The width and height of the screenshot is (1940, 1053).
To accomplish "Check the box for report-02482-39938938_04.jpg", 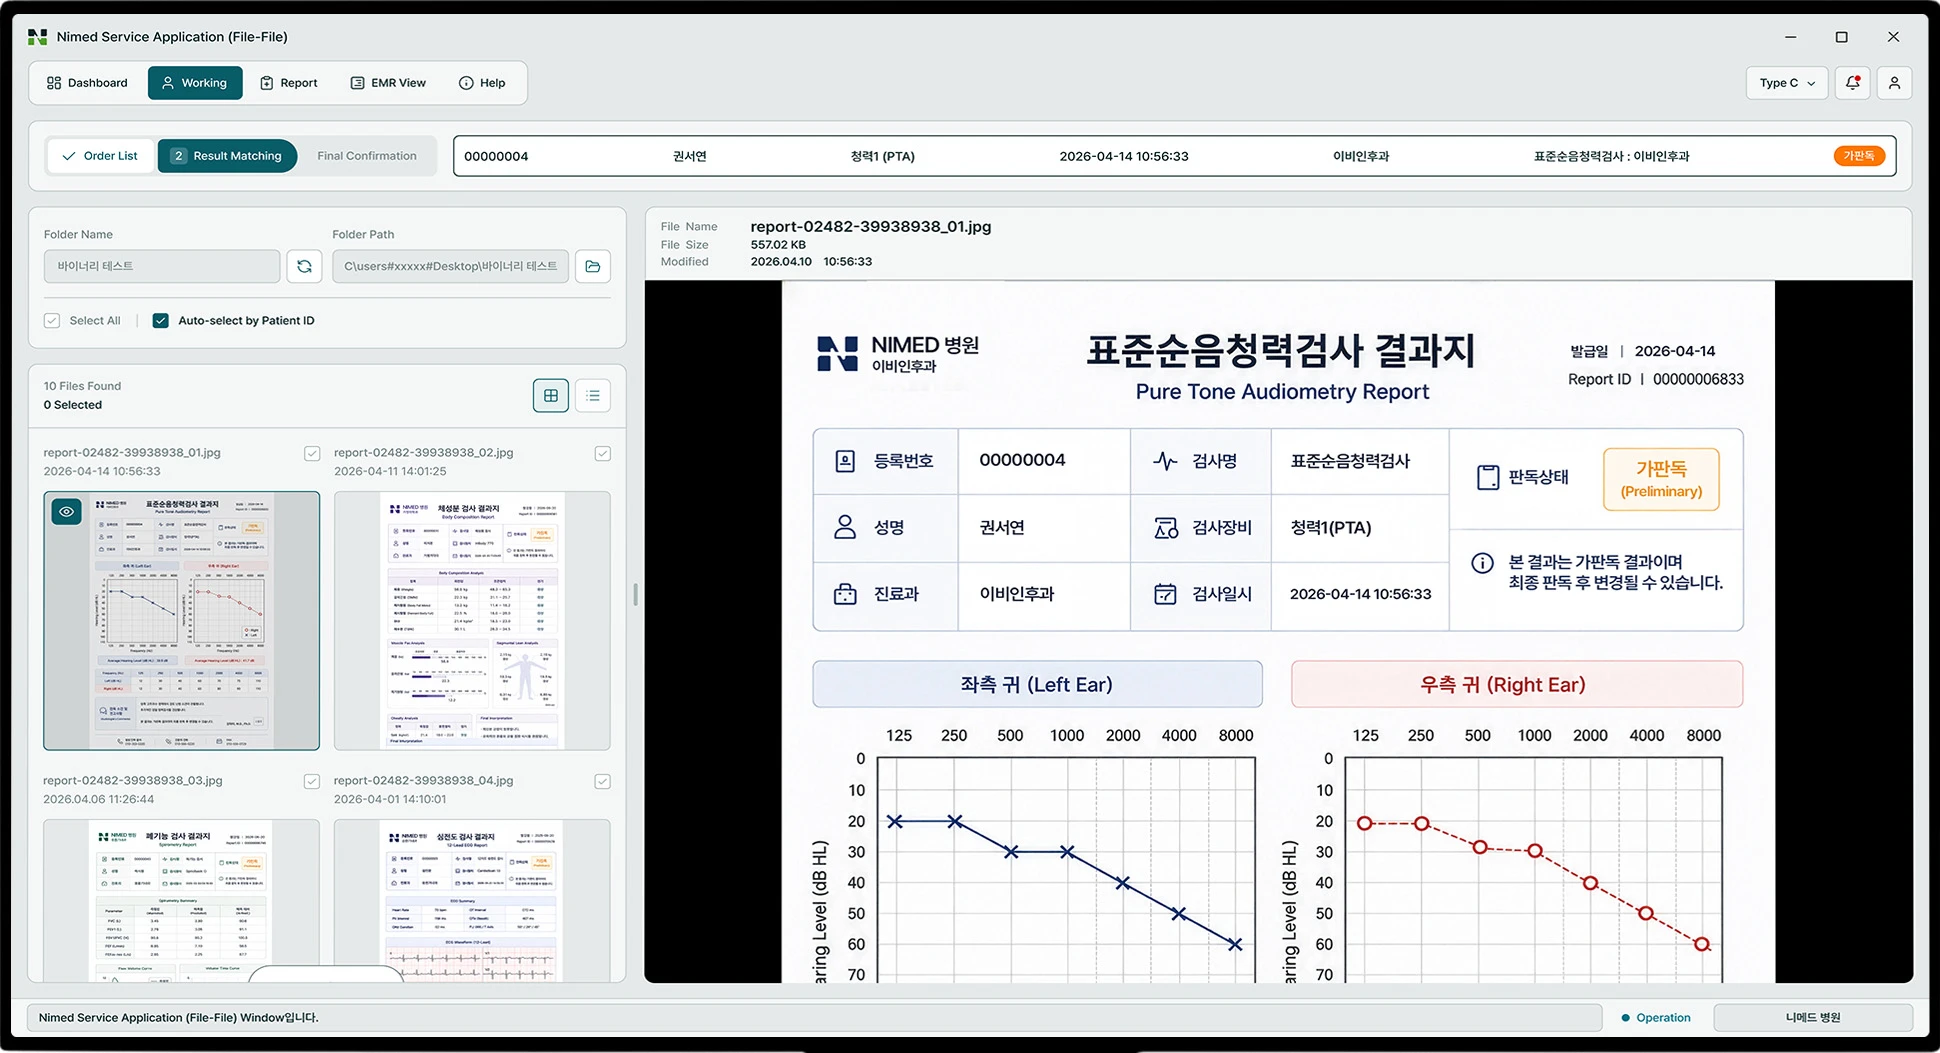I will click(602, 782).
